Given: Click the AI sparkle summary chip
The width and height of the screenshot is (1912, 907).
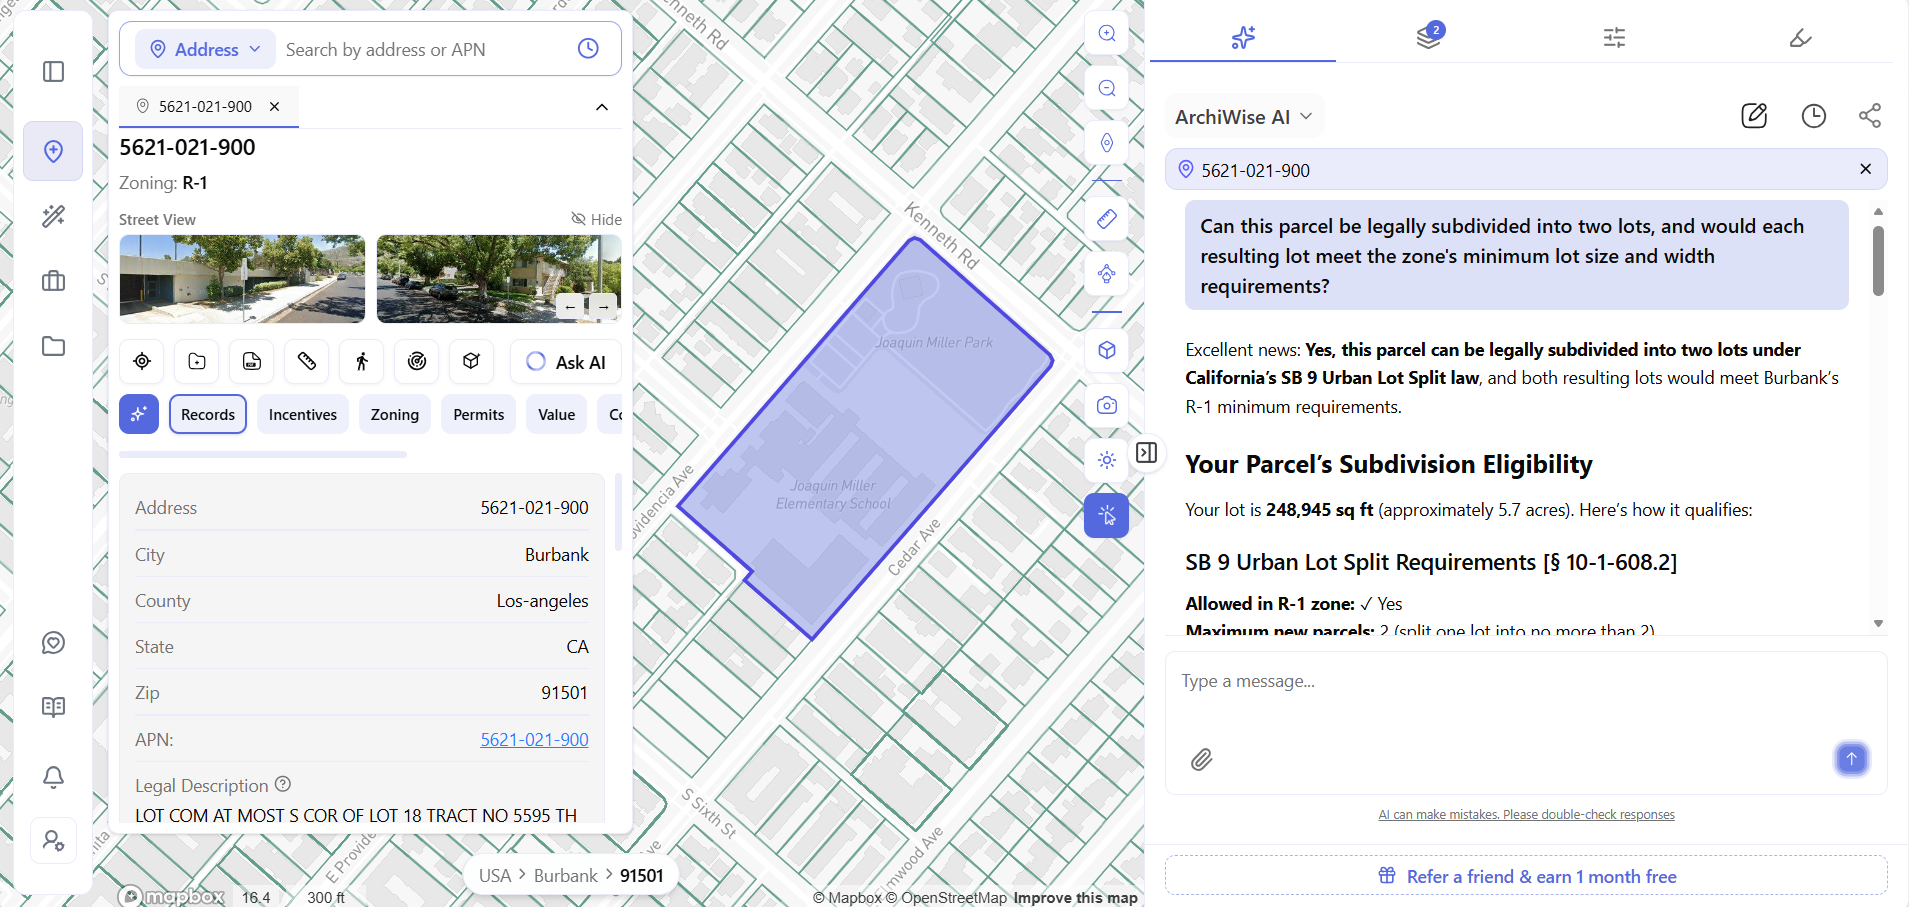Looking at the screenshot, I should [139, 414].
